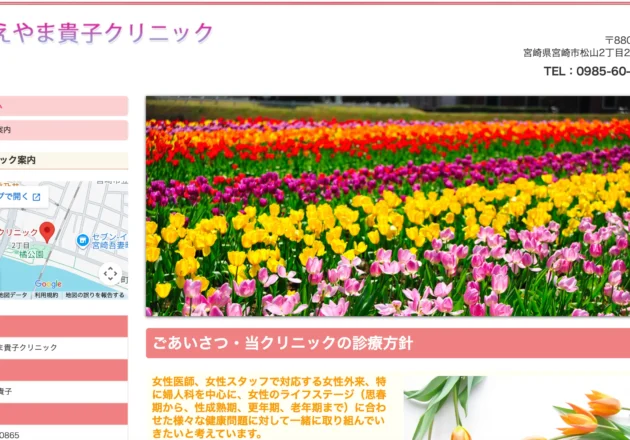Open '利用規約' map terms link
Viewport: 630px width, 440px height.
coord(46,295)
